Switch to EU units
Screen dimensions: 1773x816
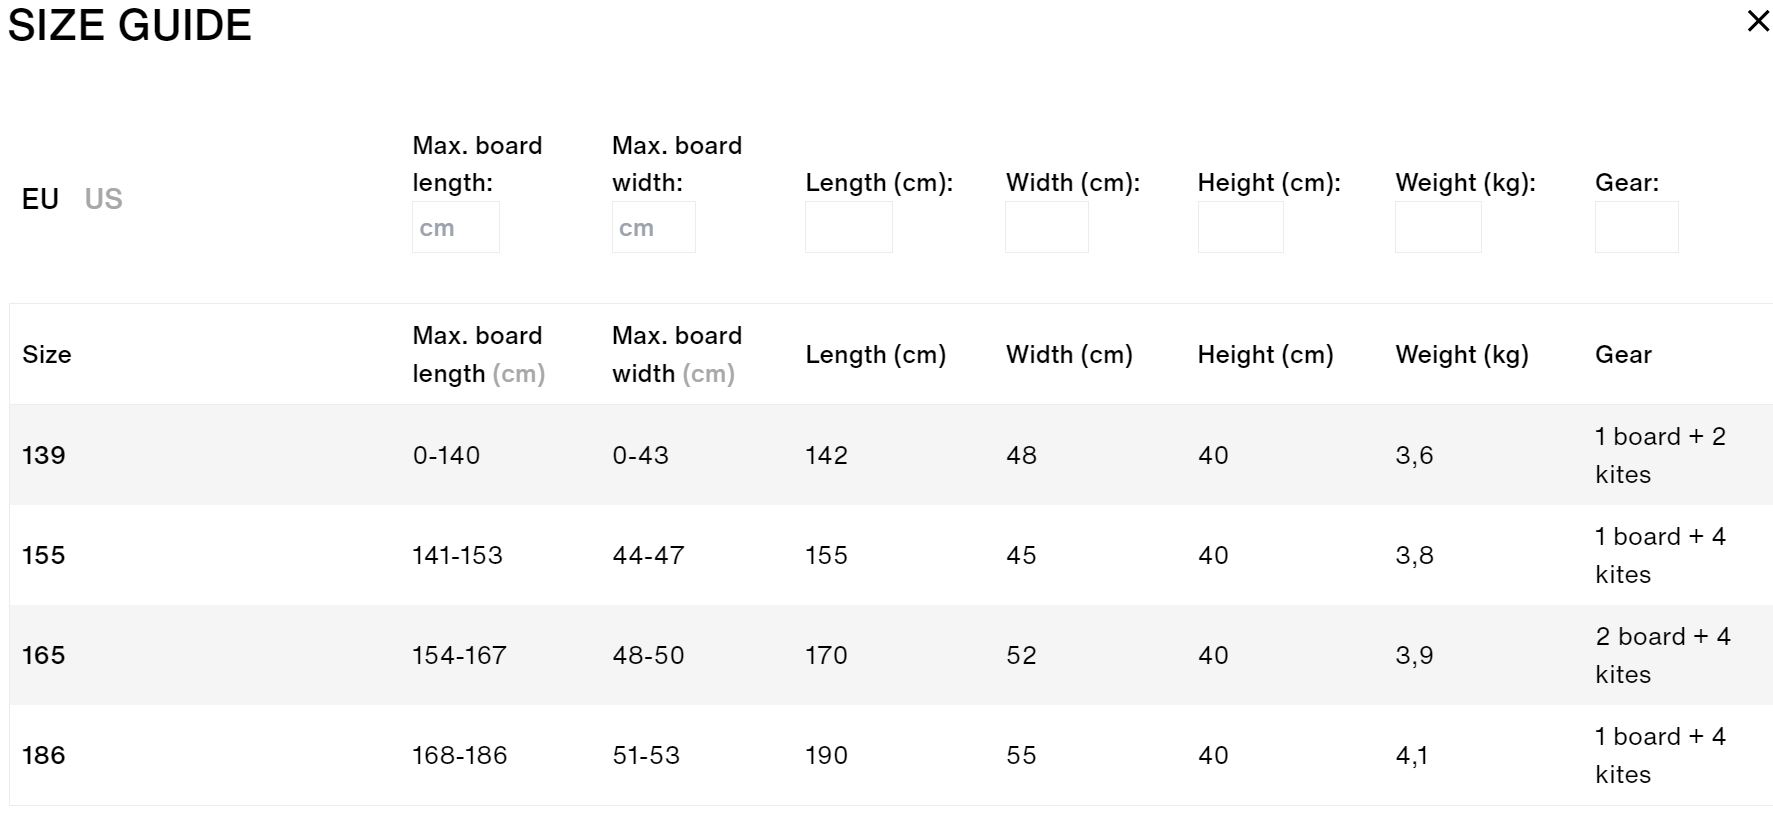click(x=40, y=199)
